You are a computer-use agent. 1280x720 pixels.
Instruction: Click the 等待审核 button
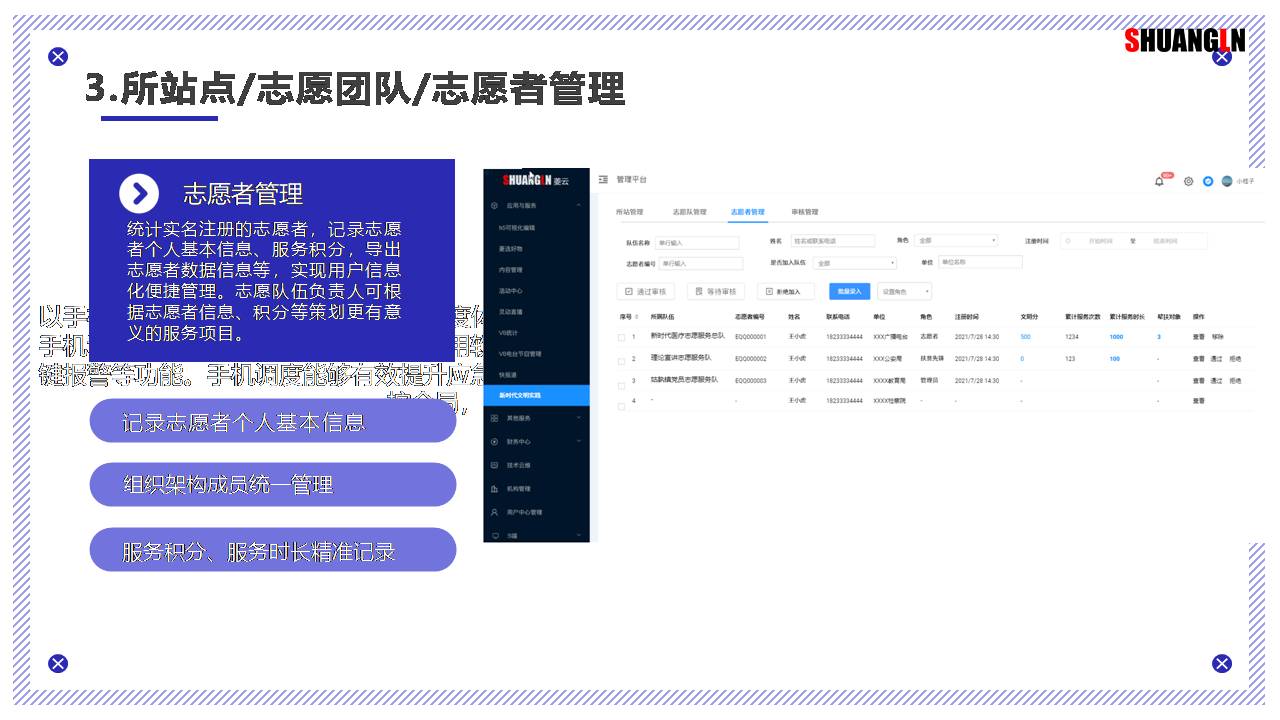[715, 292]
